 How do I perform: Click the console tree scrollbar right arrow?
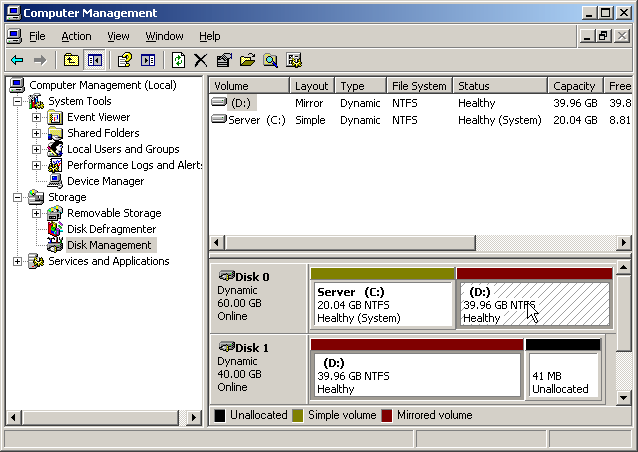pyautogui.click(x=194, y=417)
